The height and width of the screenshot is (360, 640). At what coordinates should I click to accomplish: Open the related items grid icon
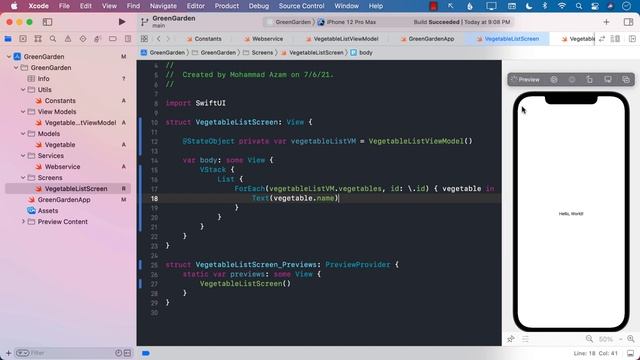(144, 39)
